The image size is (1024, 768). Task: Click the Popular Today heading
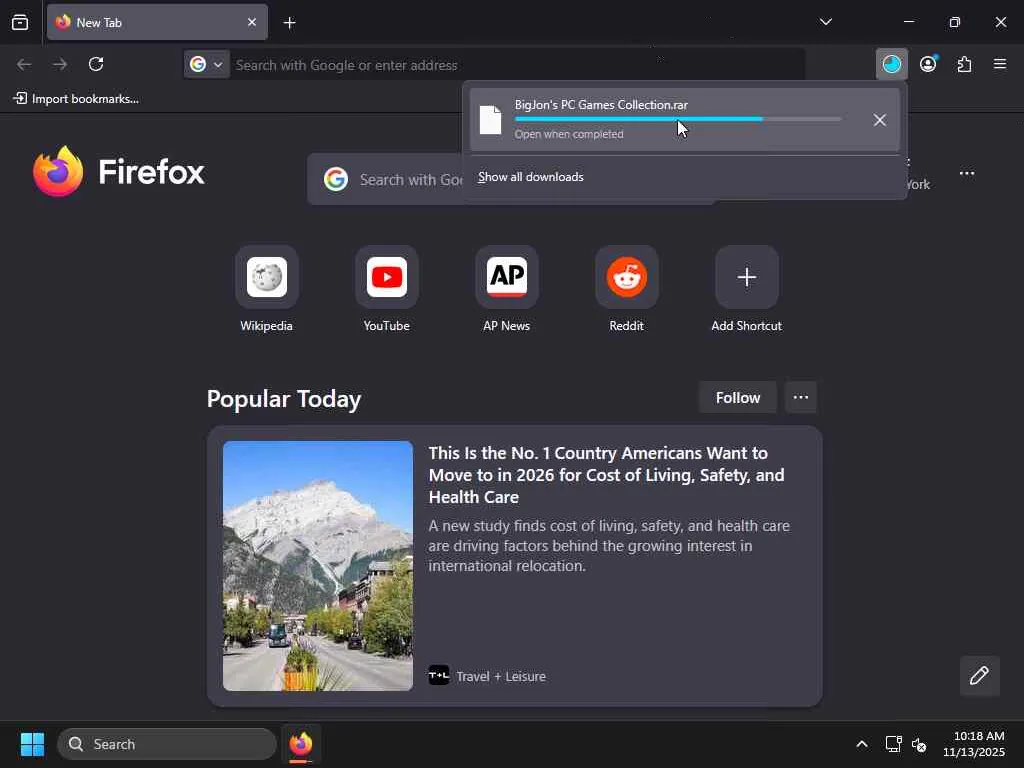[x=283, y=399]
